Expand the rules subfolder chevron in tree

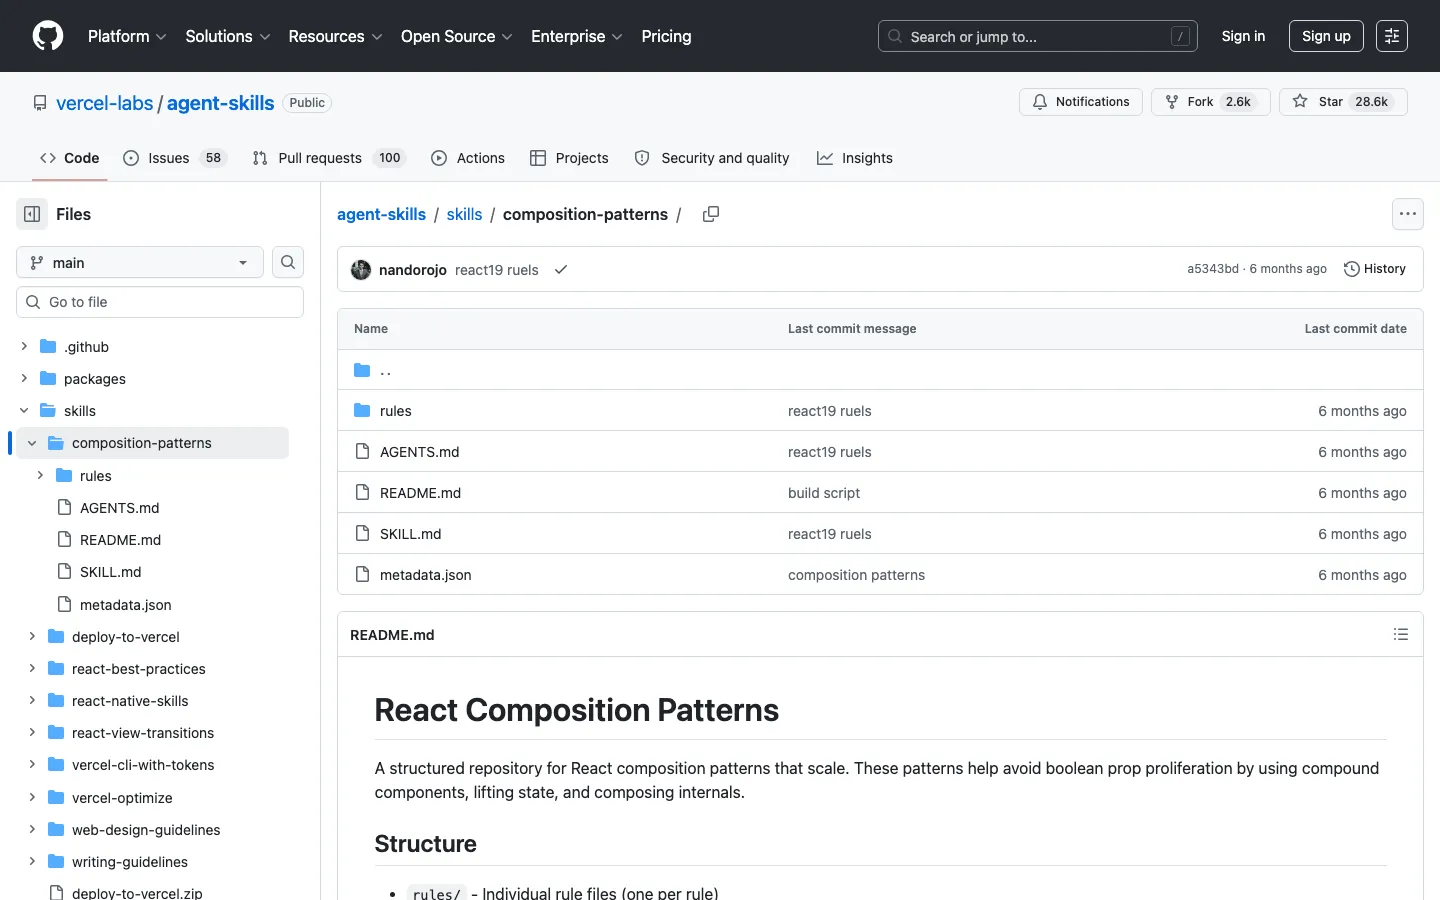(x=40, y=476)
